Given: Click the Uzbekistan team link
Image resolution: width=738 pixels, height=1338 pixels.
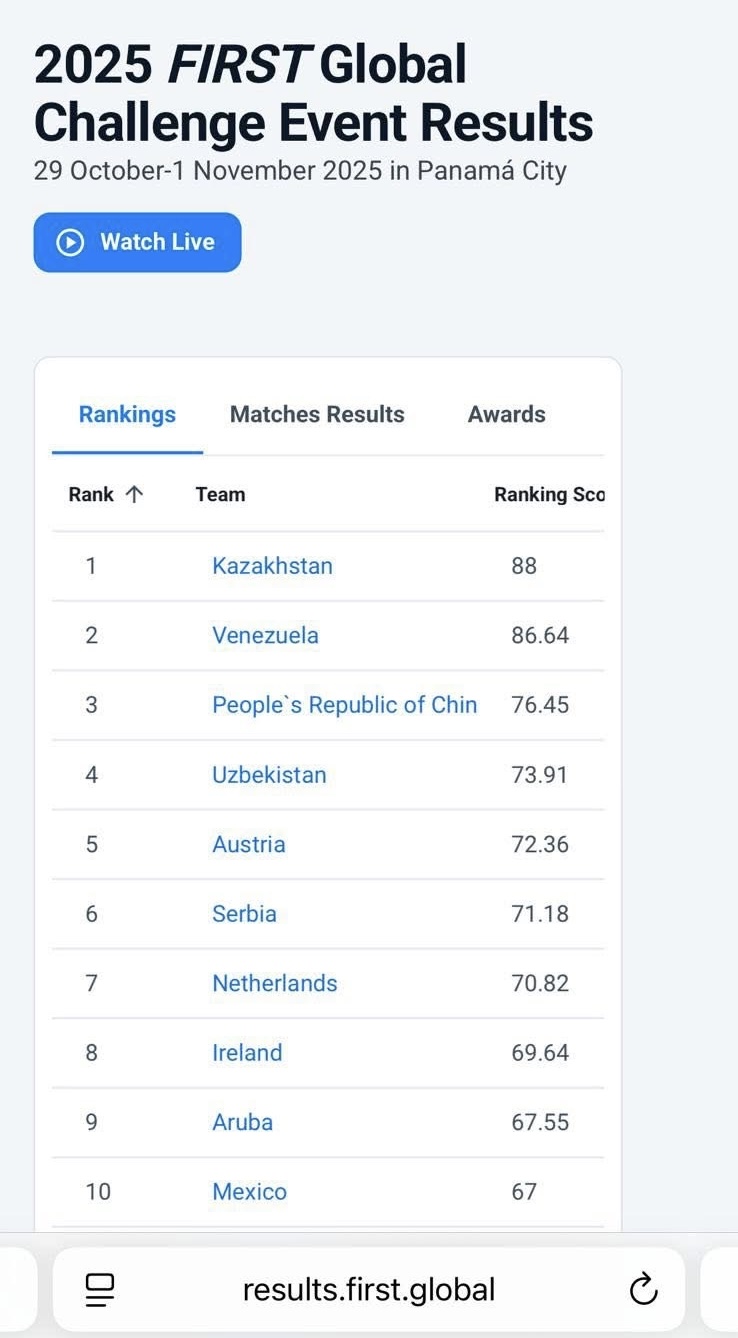Looking at the screenshot, I should (x=269, y=775).
